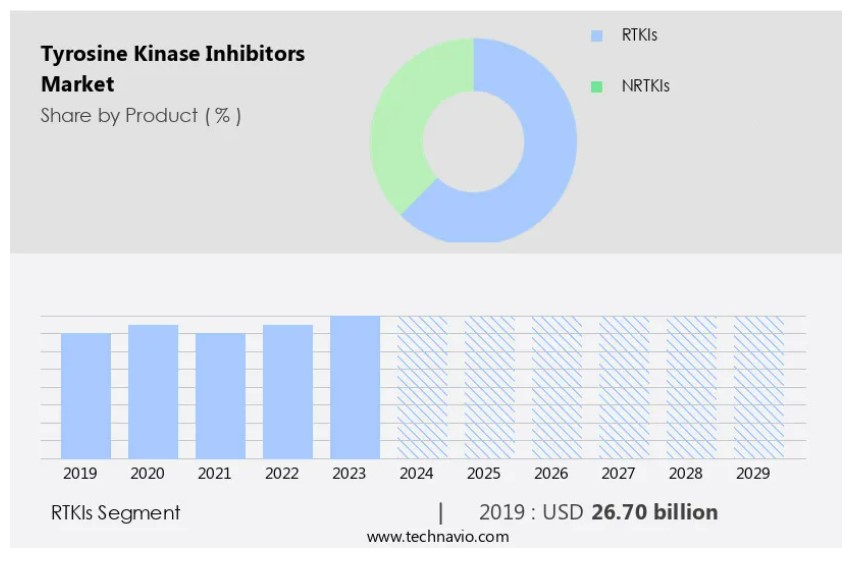Click the RTKIs blue legend swatch
The height and width of the screenshot is (561, 858).
tap(597, 36)
